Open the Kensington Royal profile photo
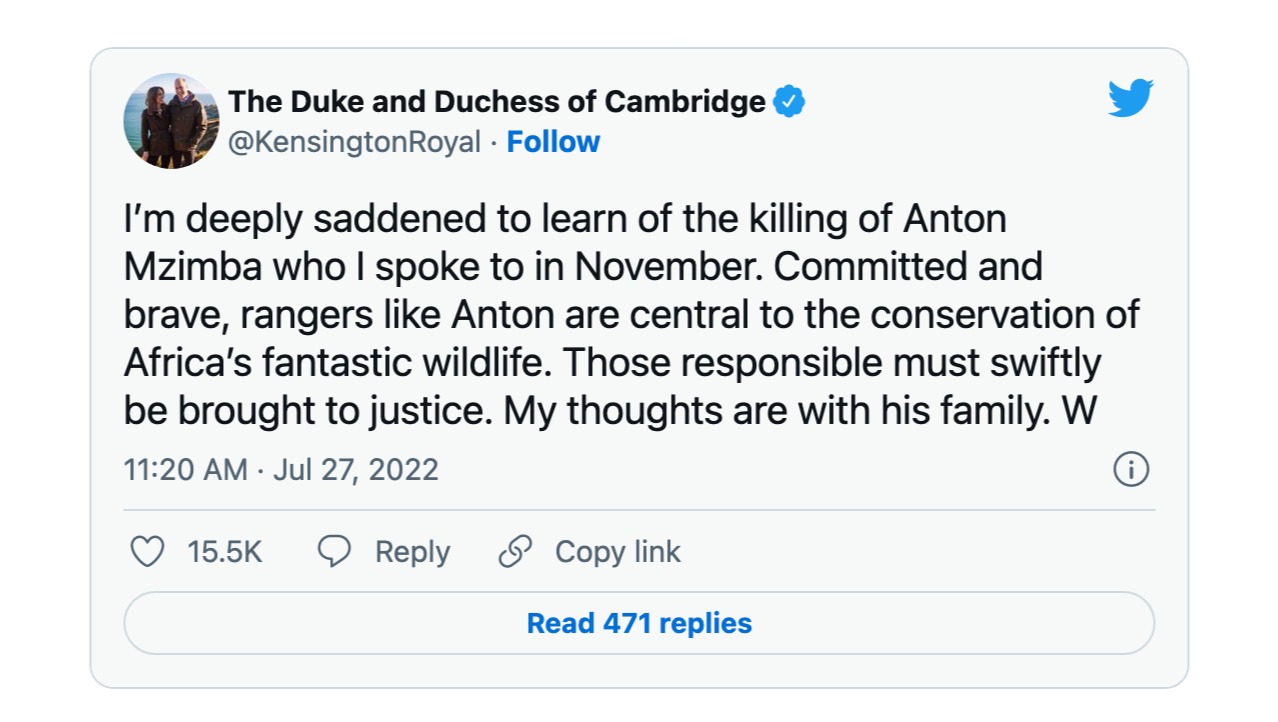 [171, 121]
